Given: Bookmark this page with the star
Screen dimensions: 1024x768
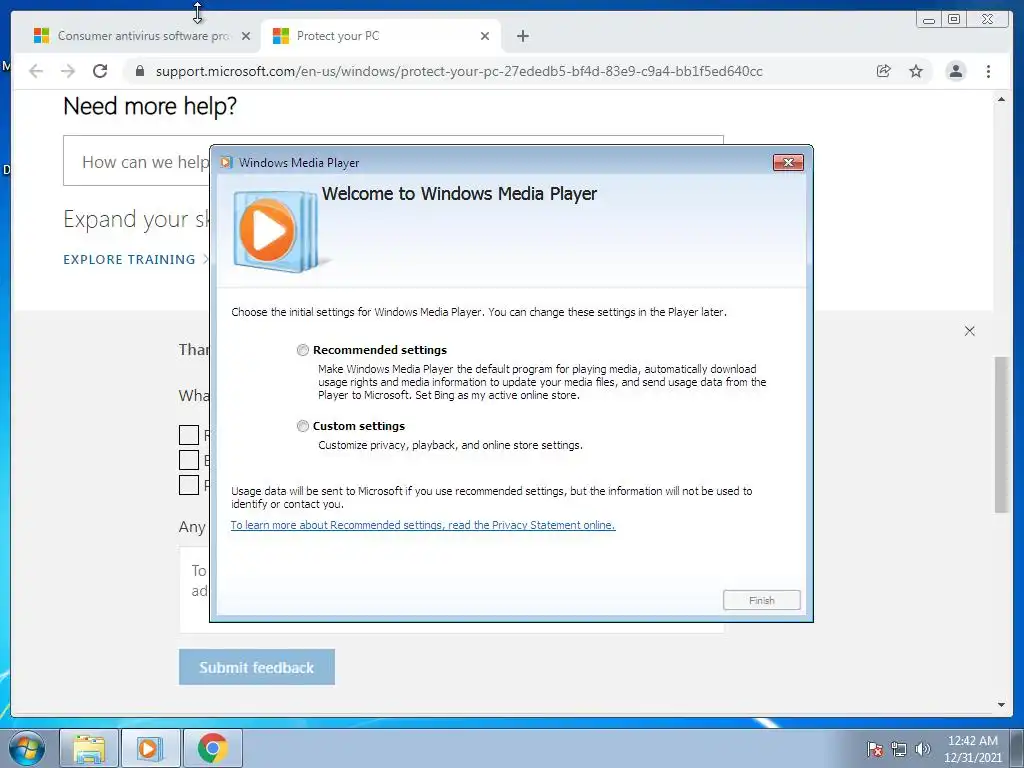Looking at the screenshot, I should coord(916,71).
